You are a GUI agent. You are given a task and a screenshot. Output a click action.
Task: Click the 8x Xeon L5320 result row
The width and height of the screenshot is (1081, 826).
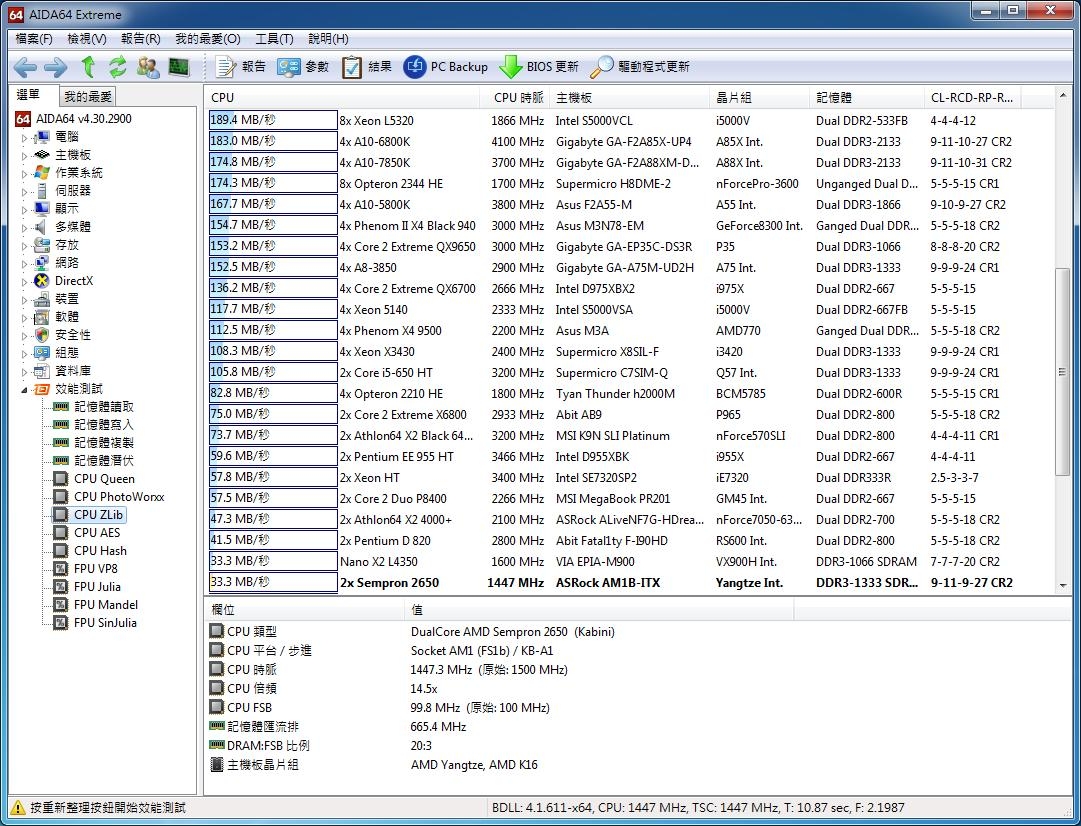tap(629, 121)
